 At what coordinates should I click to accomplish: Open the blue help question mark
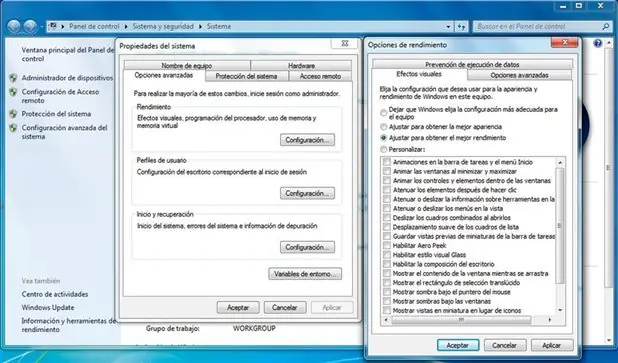click(x=598, y=43)
